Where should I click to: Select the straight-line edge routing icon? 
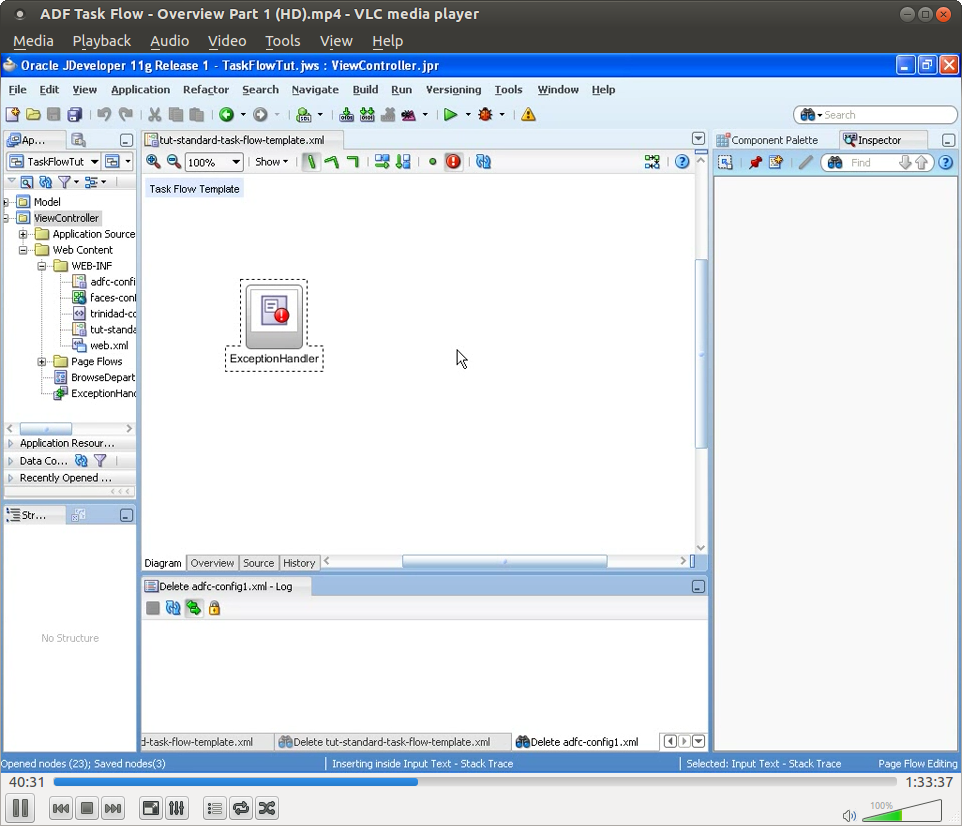click(x=310, y=161)
